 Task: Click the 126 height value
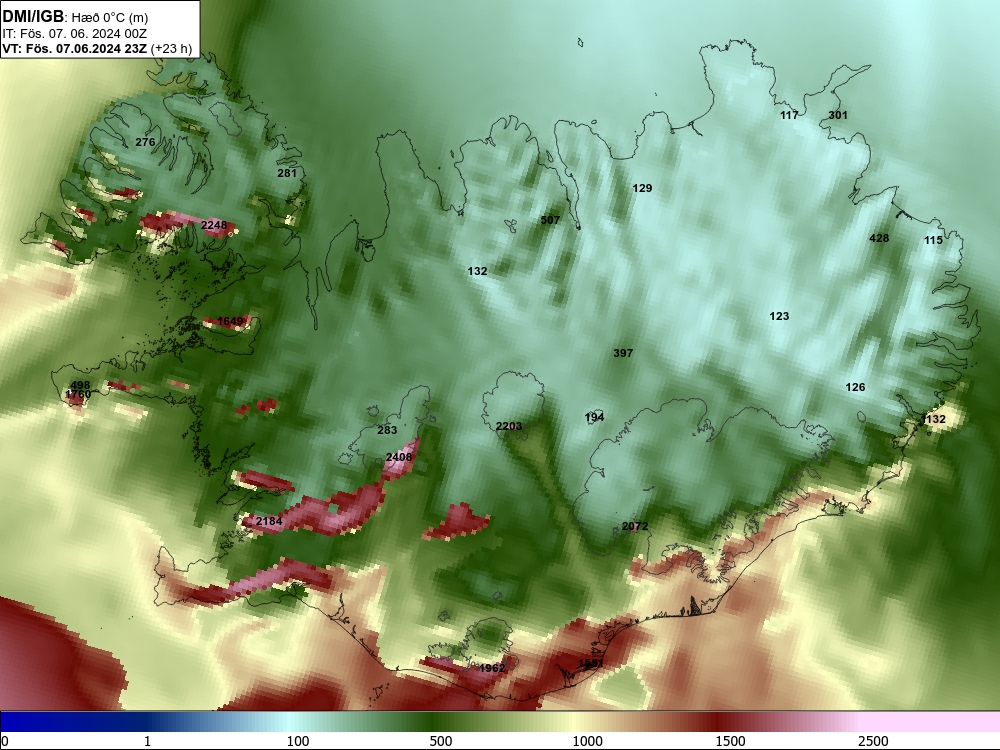(x=855, y=387)
